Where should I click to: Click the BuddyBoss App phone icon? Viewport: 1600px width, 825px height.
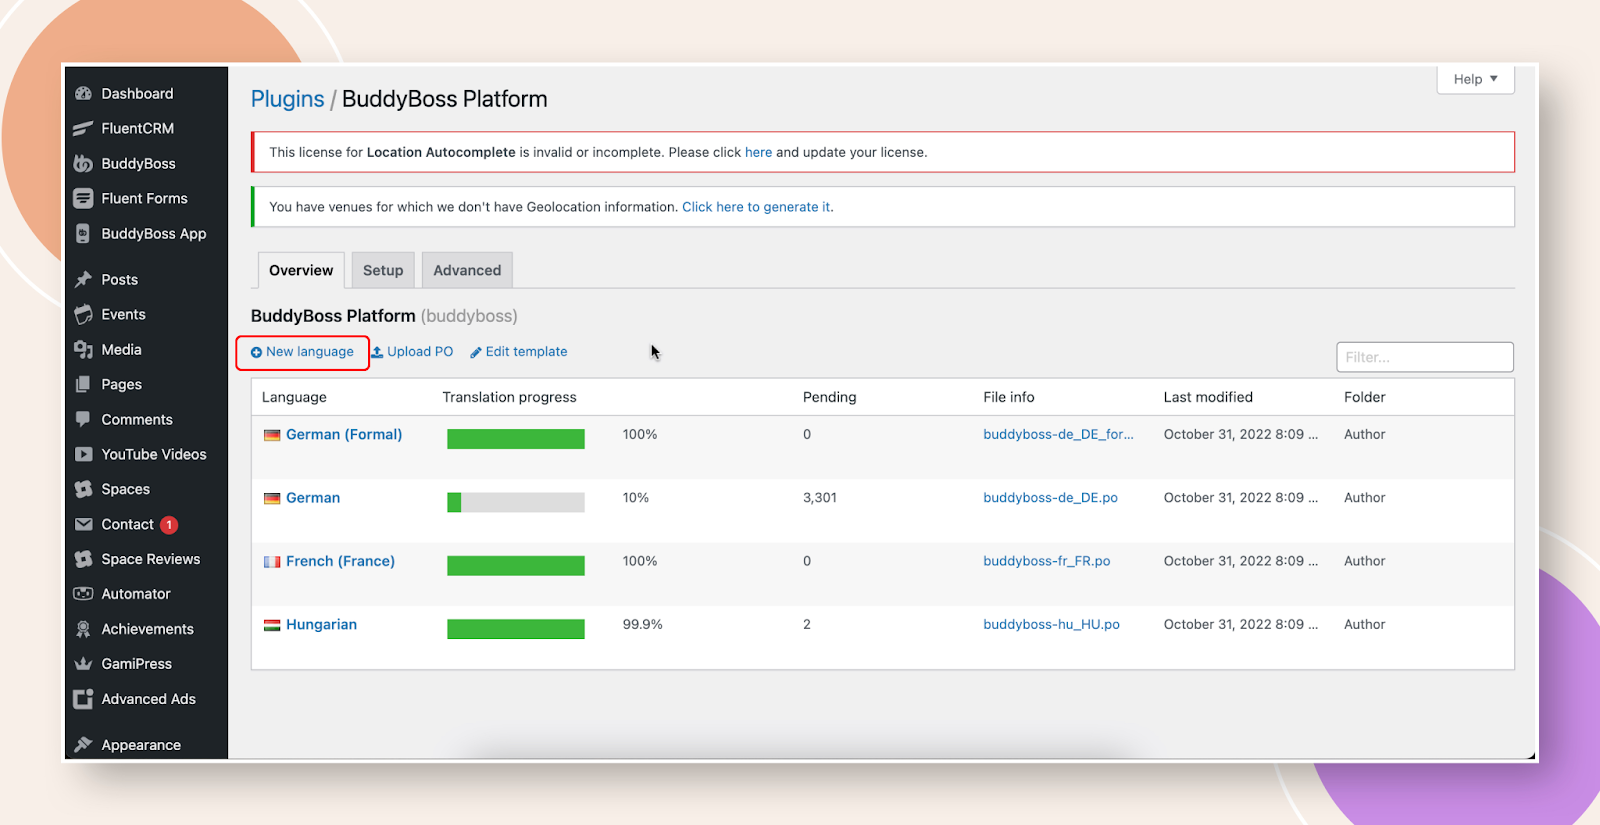[84, 234]
